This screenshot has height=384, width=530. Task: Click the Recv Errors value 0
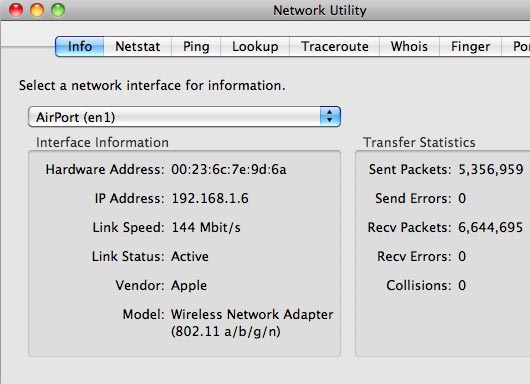[462, 257]
